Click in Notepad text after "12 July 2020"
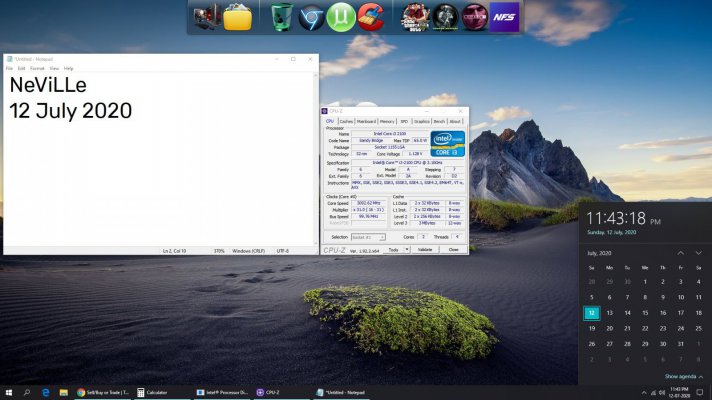Viewport: 712px width, 400px height. [134, 111]
